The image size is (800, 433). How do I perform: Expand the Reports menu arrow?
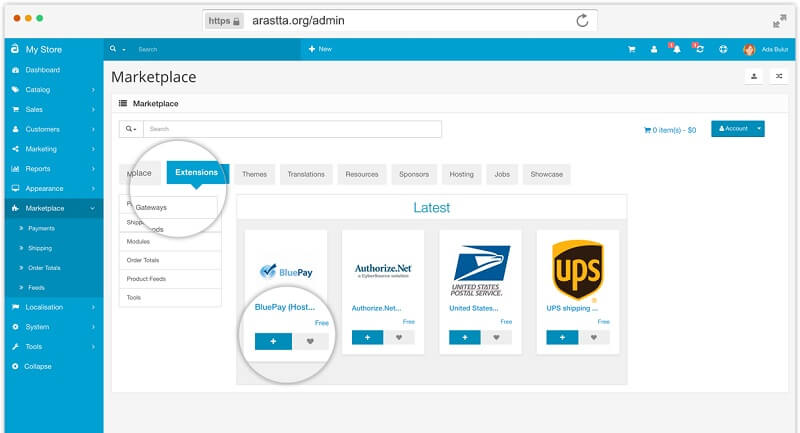pos(93,169)
